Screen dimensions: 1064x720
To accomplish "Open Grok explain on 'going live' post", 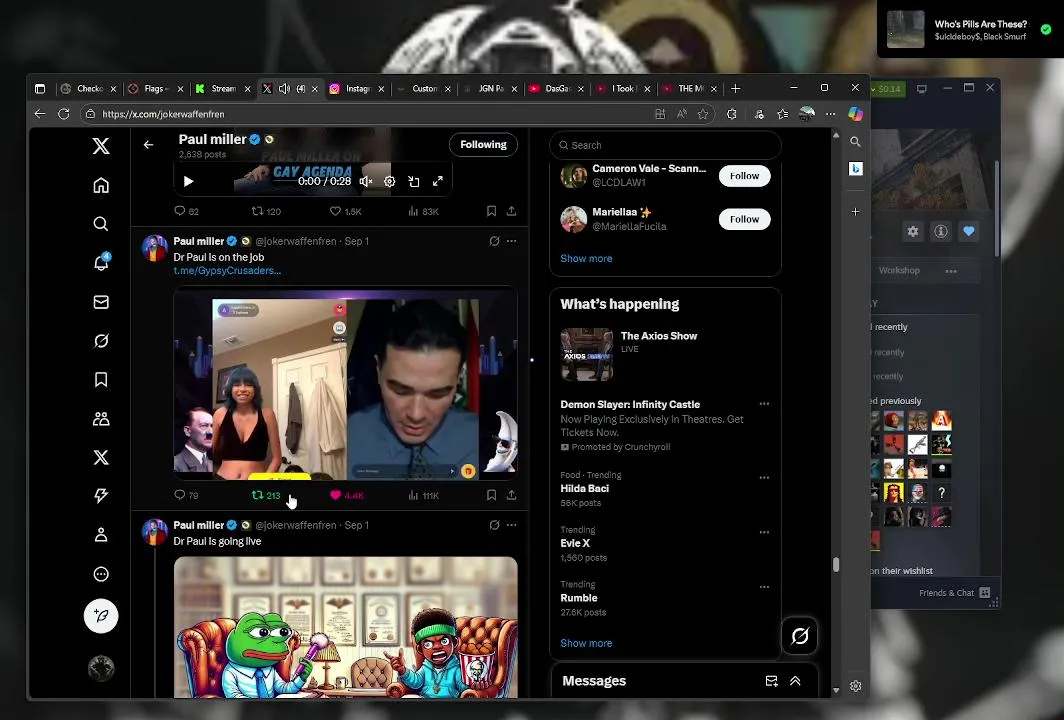I will [x=495, y=525].
